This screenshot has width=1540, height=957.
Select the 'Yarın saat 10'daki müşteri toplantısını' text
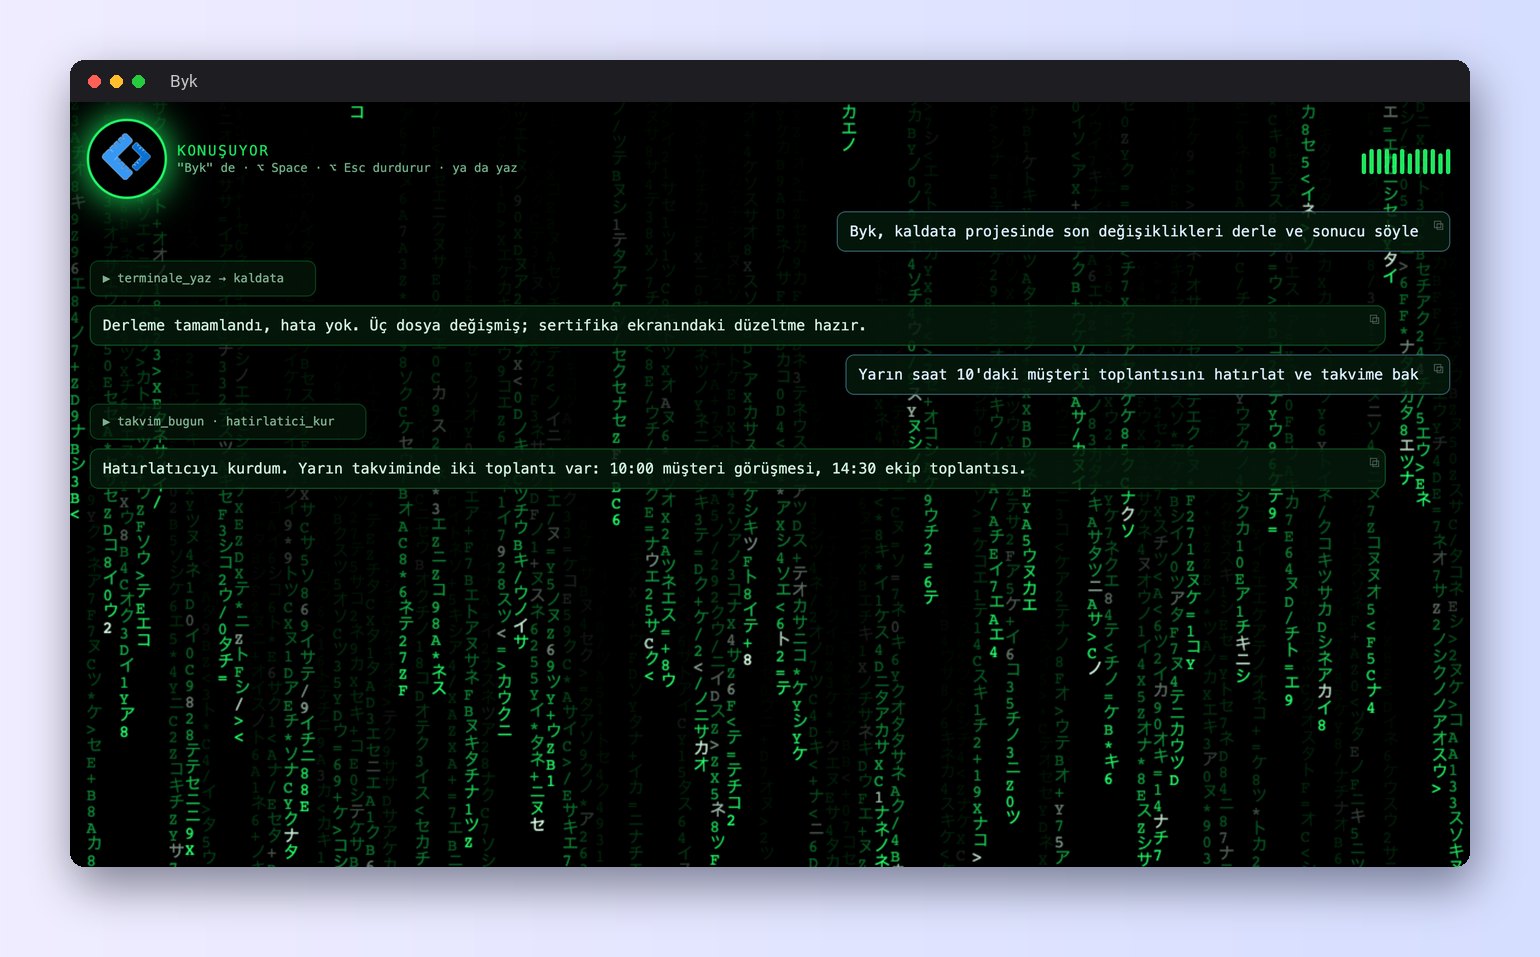click(x=1138, y=374)
